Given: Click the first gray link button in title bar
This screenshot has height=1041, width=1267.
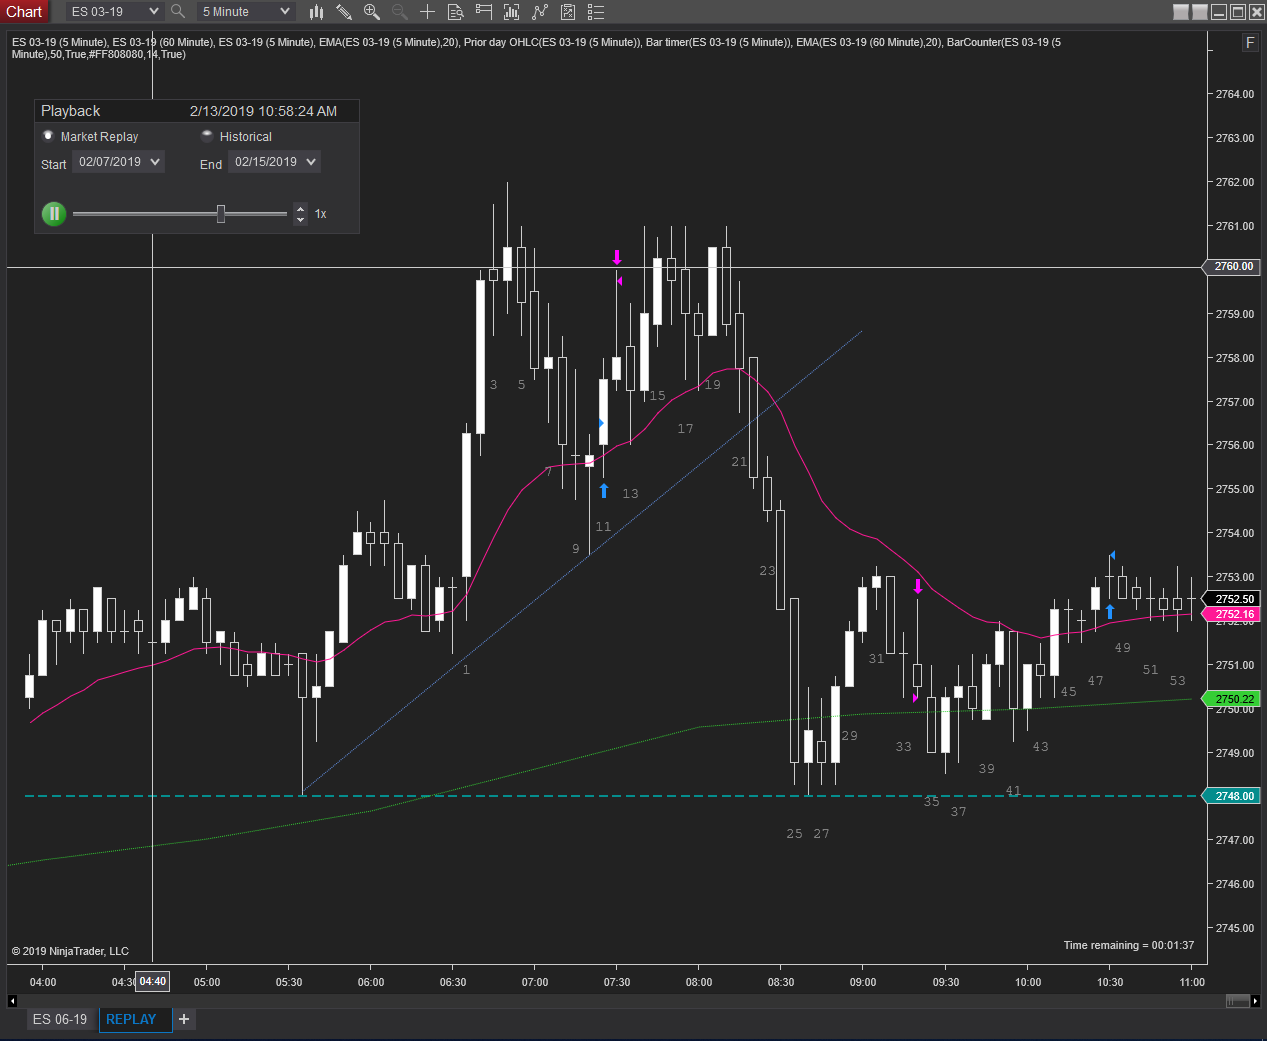Looking at the screenshot, I should click(1181, 12).
